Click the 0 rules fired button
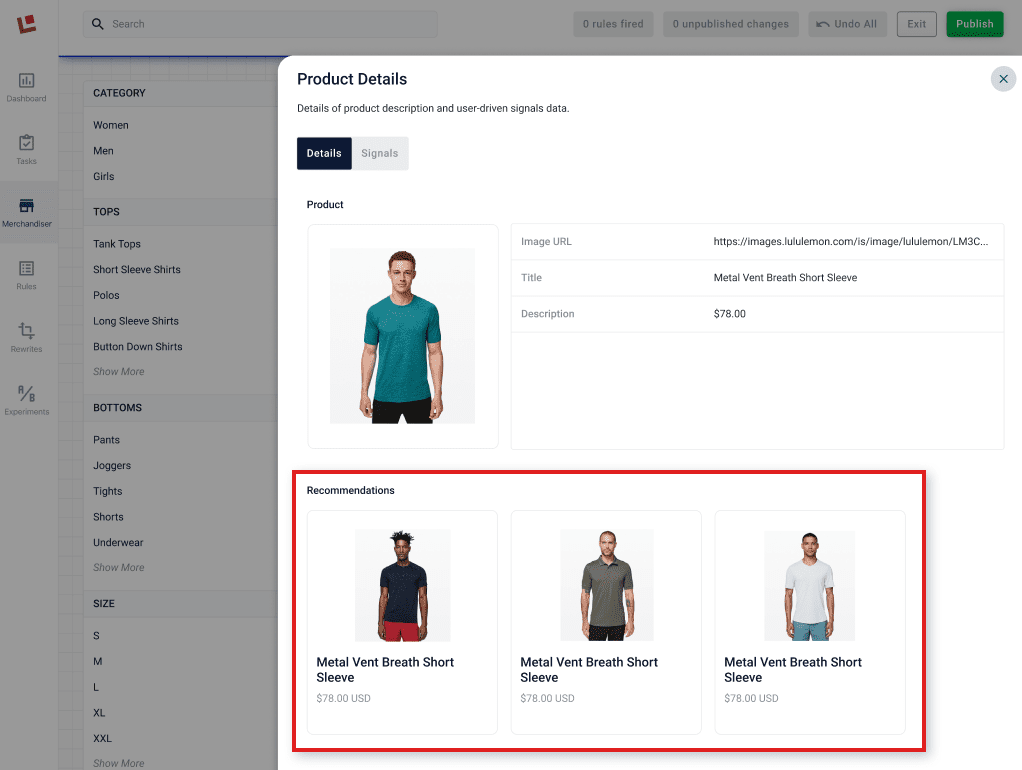Viewport: 1022px width, 770px height. tap(613, 24)
